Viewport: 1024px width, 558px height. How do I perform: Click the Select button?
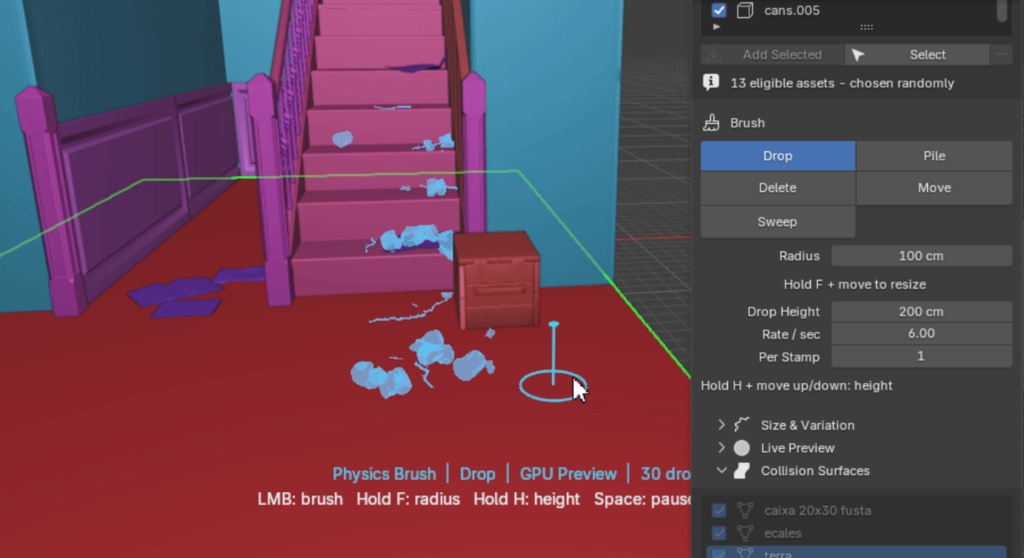coord(917,55)
